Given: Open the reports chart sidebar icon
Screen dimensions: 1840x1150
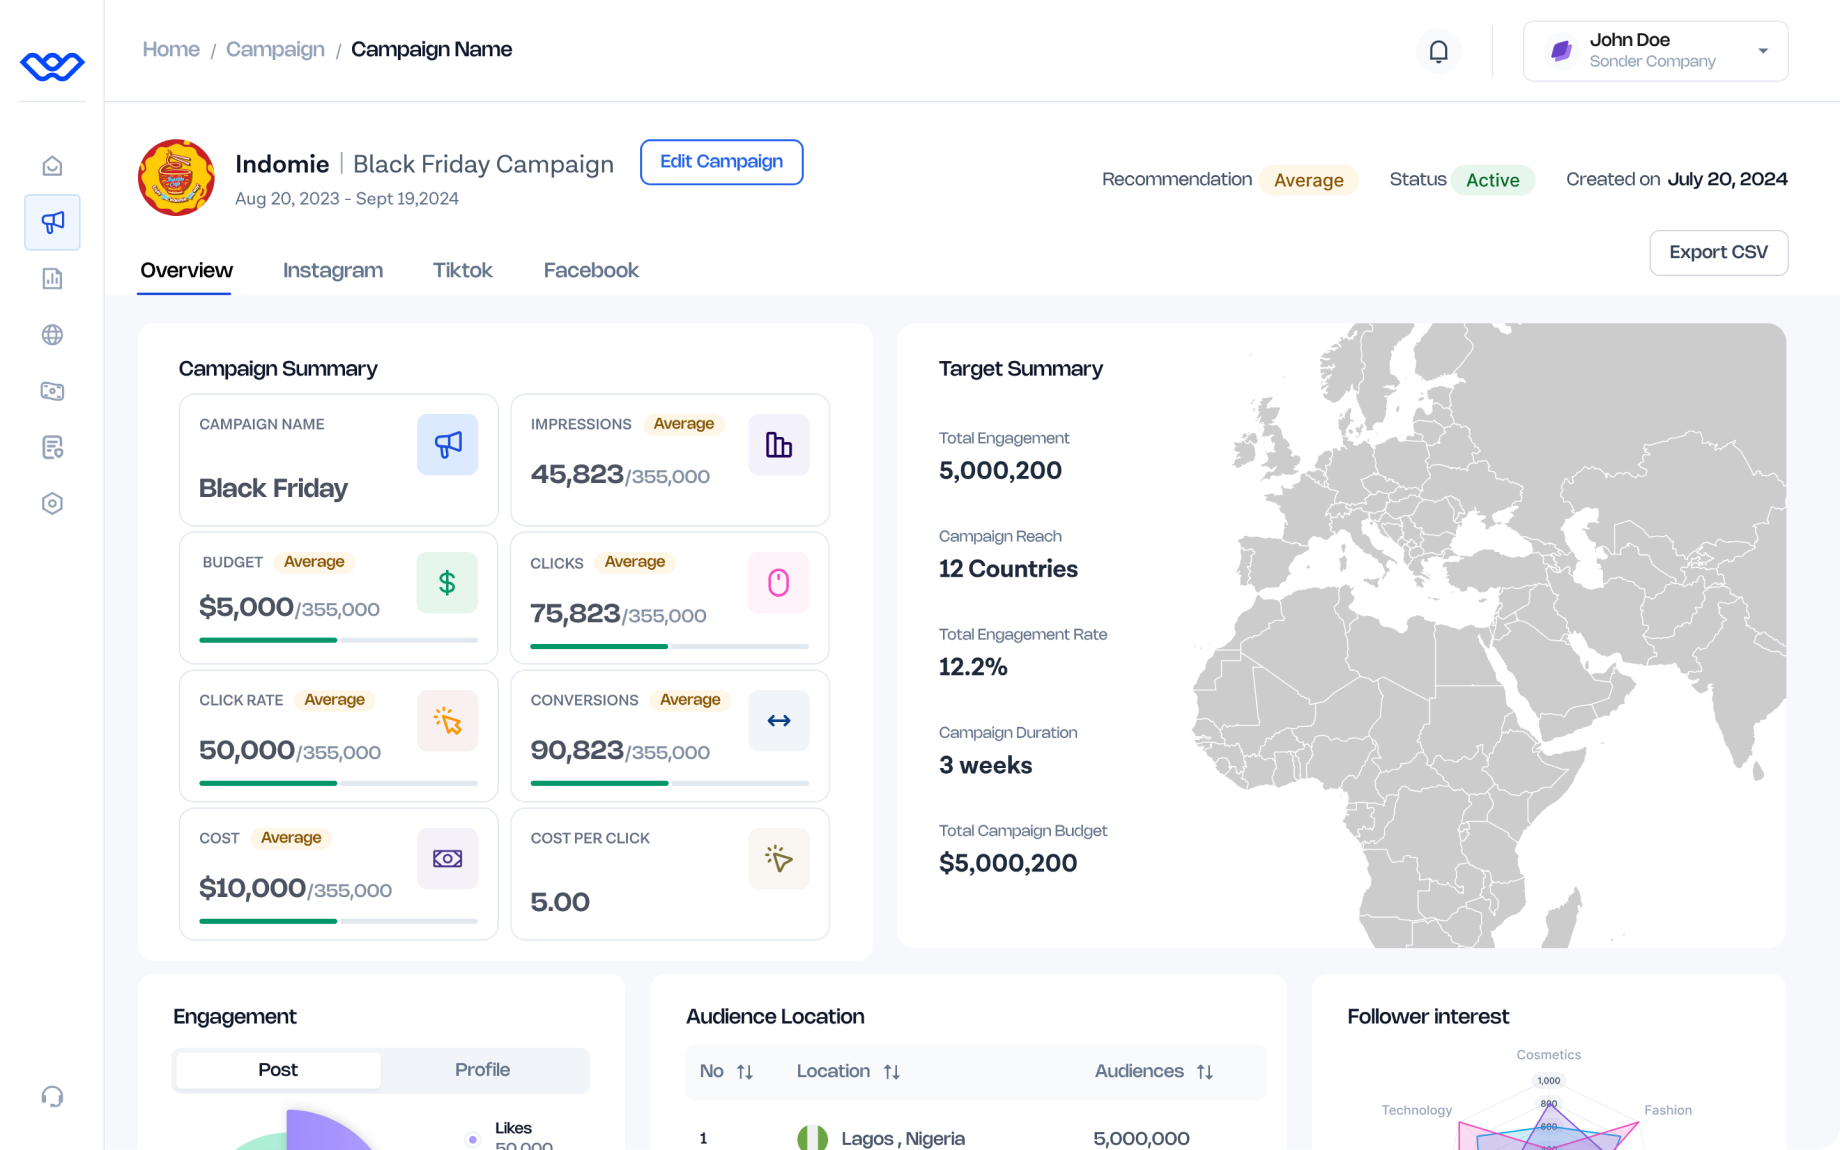Looking at the screenshot, I should point(53,279).
